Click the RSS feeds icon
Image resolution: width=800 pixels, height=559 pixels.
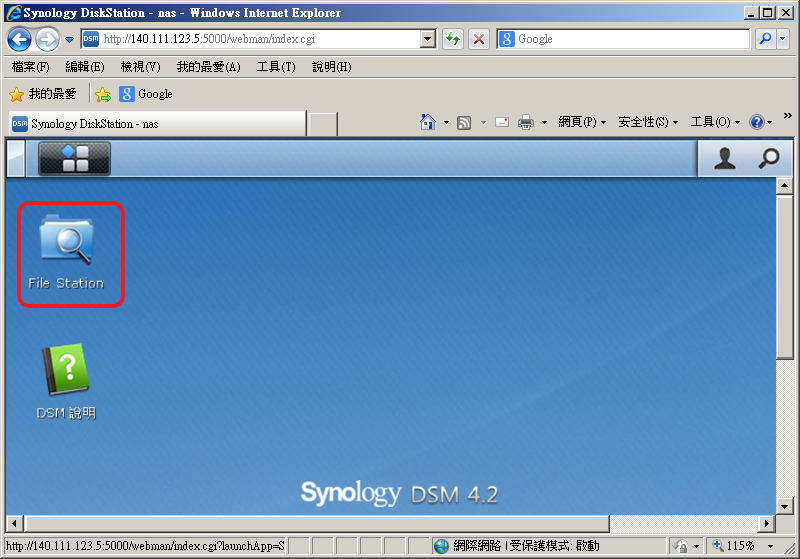464,122
